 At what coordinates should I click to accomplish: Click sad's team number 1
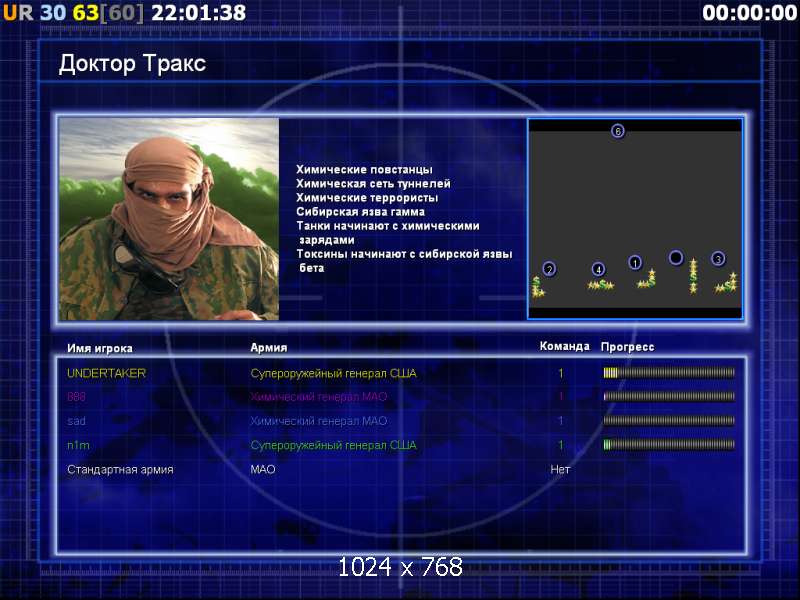tap(561, 421)
